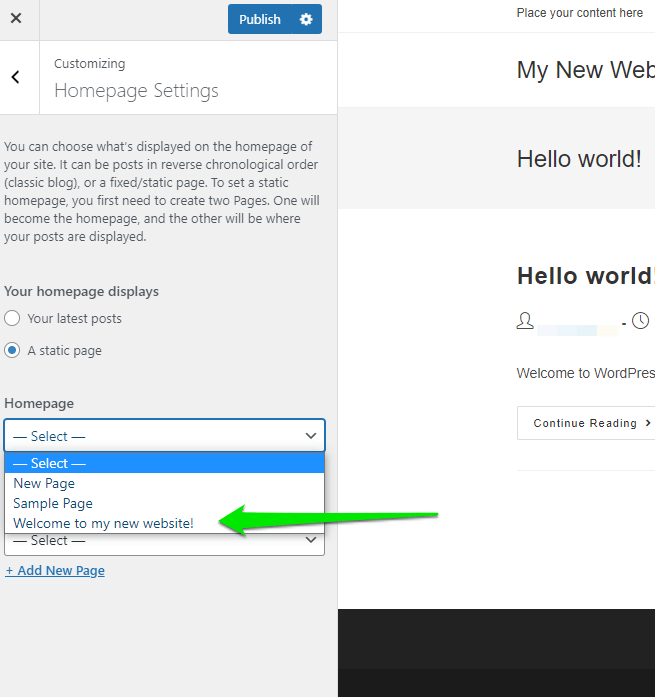Screen dimensions: 655x697
Task: Click the 'My New Web' site title
Action: [586, 70]
